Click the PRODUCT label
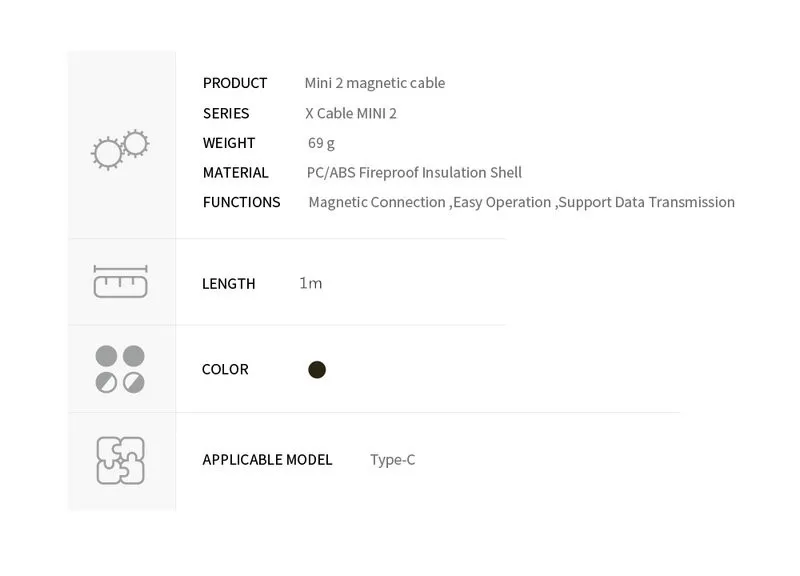Viewport: 800px width, 576px height. tap(235, 83)
